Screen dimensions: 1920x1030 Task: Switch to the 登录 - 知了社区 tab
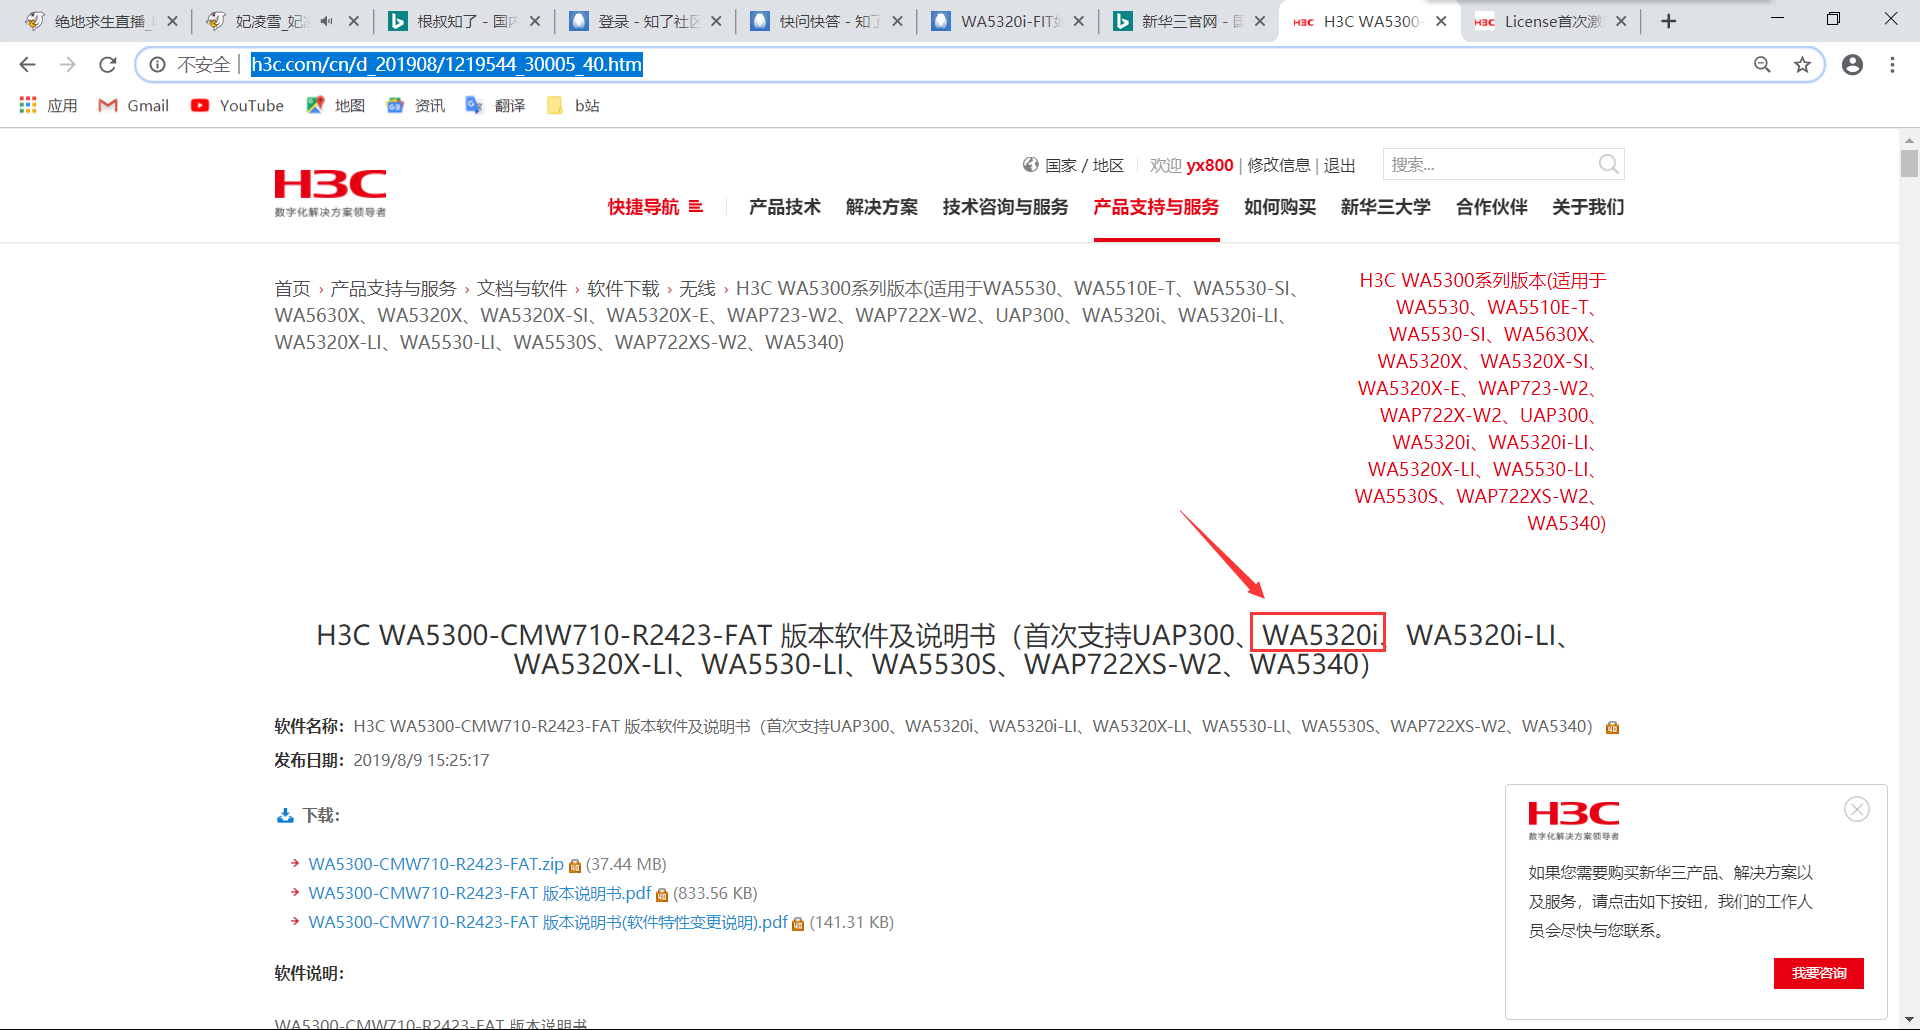646,21
